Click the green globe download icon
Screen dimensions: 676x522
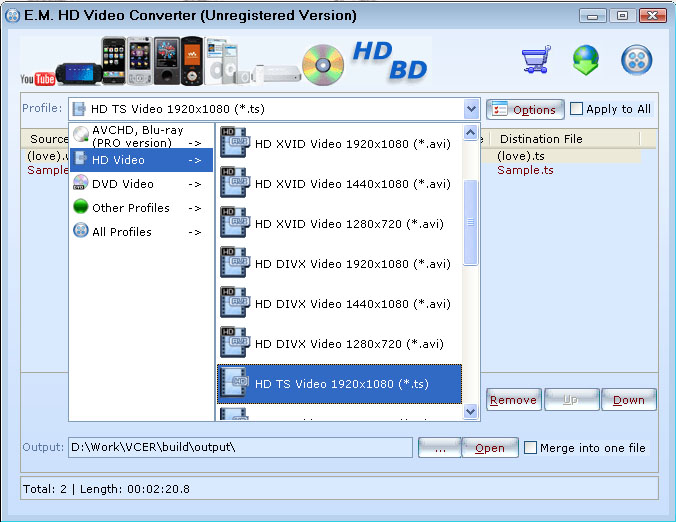coord(586,60)
